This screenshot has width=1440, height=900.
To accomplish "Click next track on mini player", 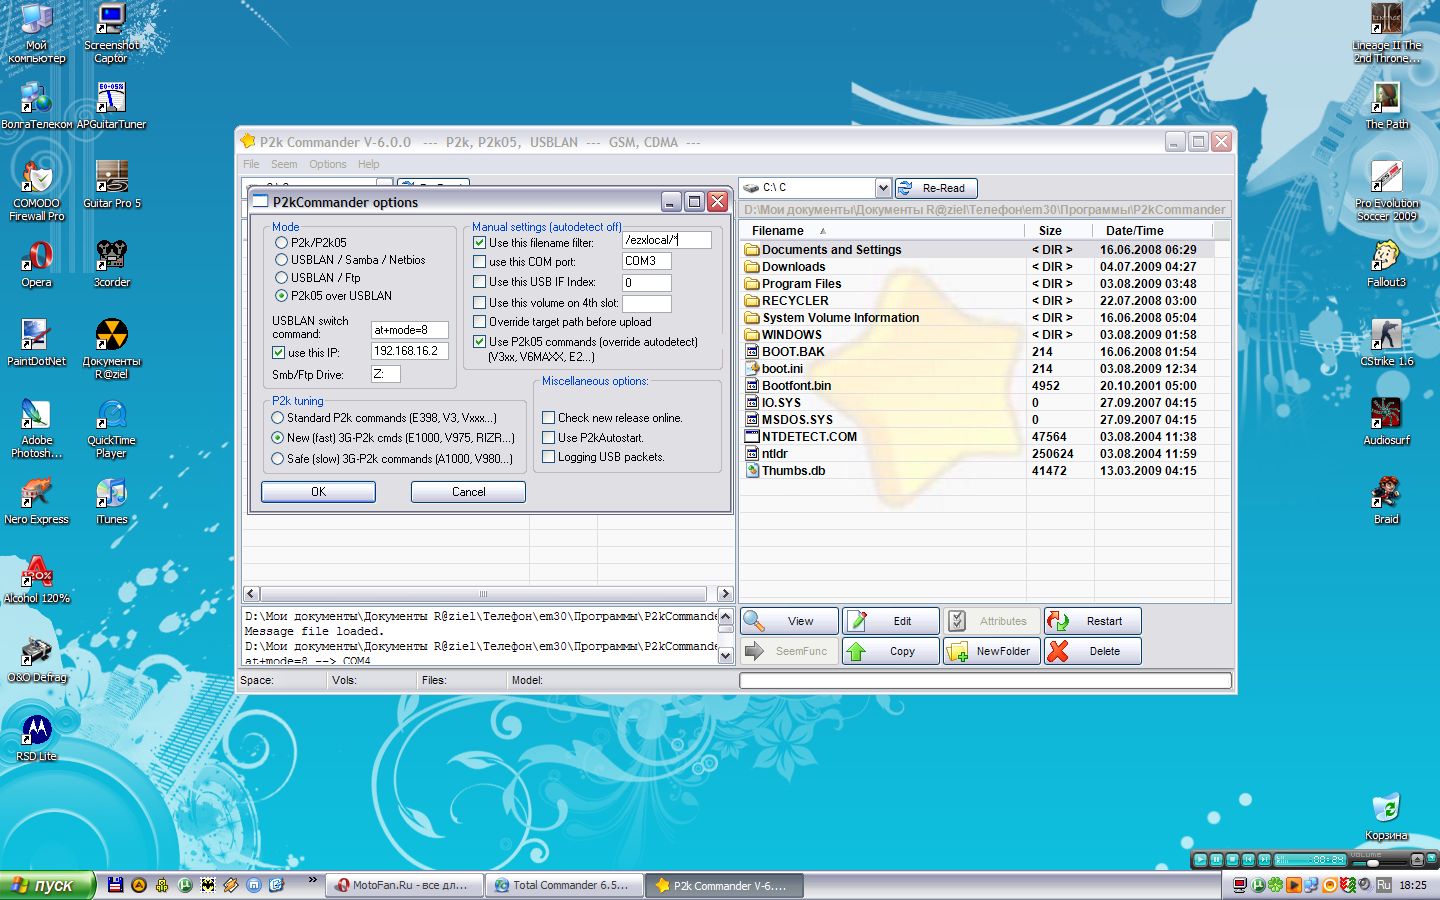I will (1264, 859).
